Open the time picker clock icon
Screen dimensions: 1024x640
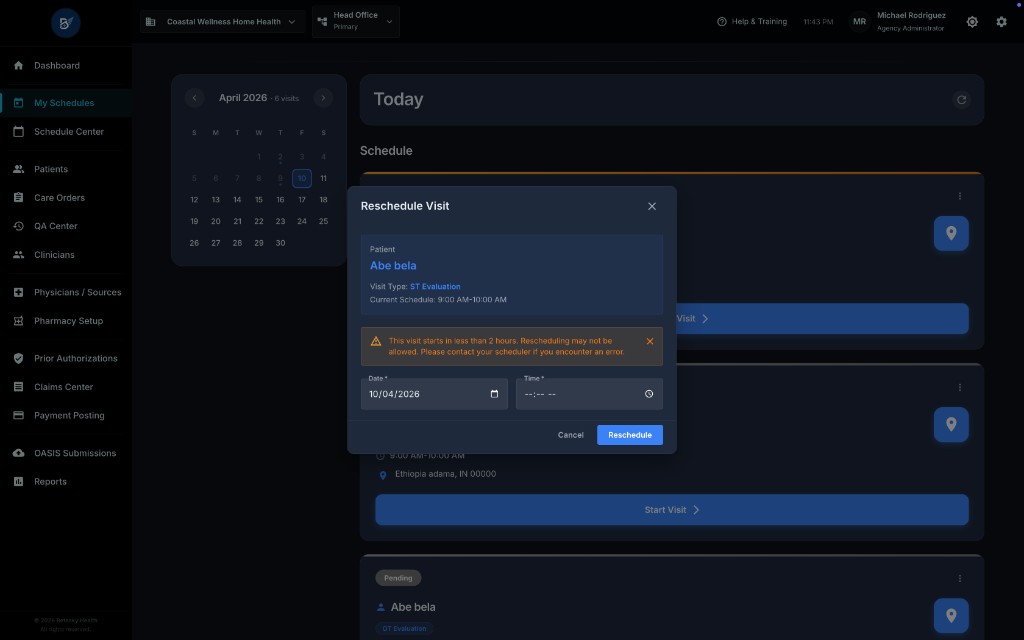tap(649, 394)
